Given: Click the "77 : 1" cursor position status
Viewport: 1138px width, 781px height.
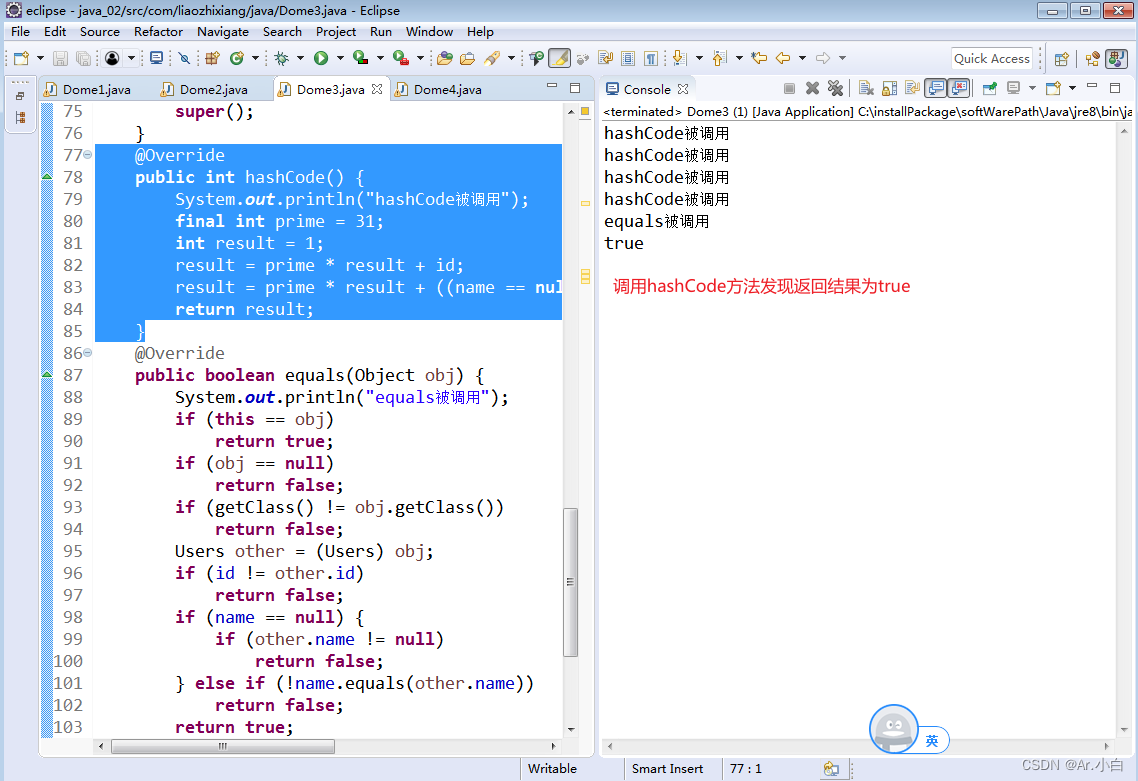Looking at the screenshot, I should tap(745, 769).
